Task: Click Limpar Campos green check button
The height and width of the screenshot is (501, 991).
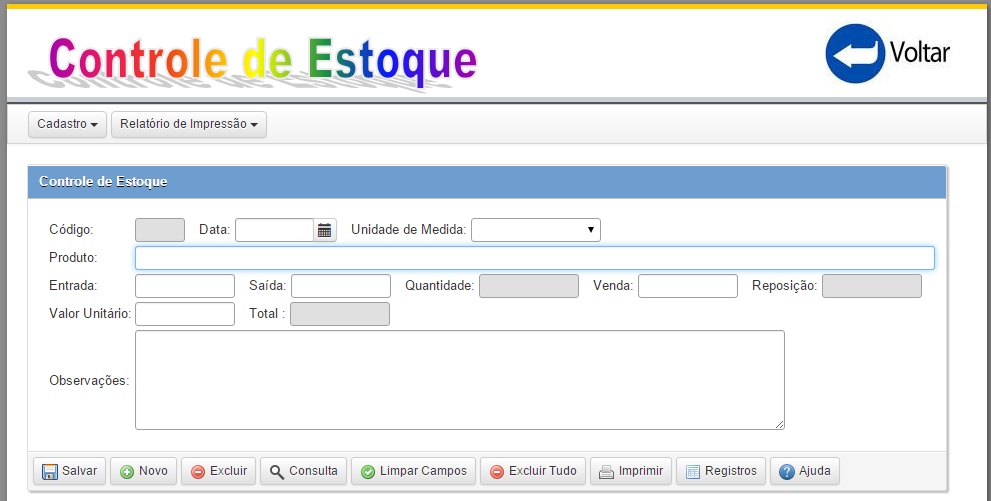Action: coord(413,471)
